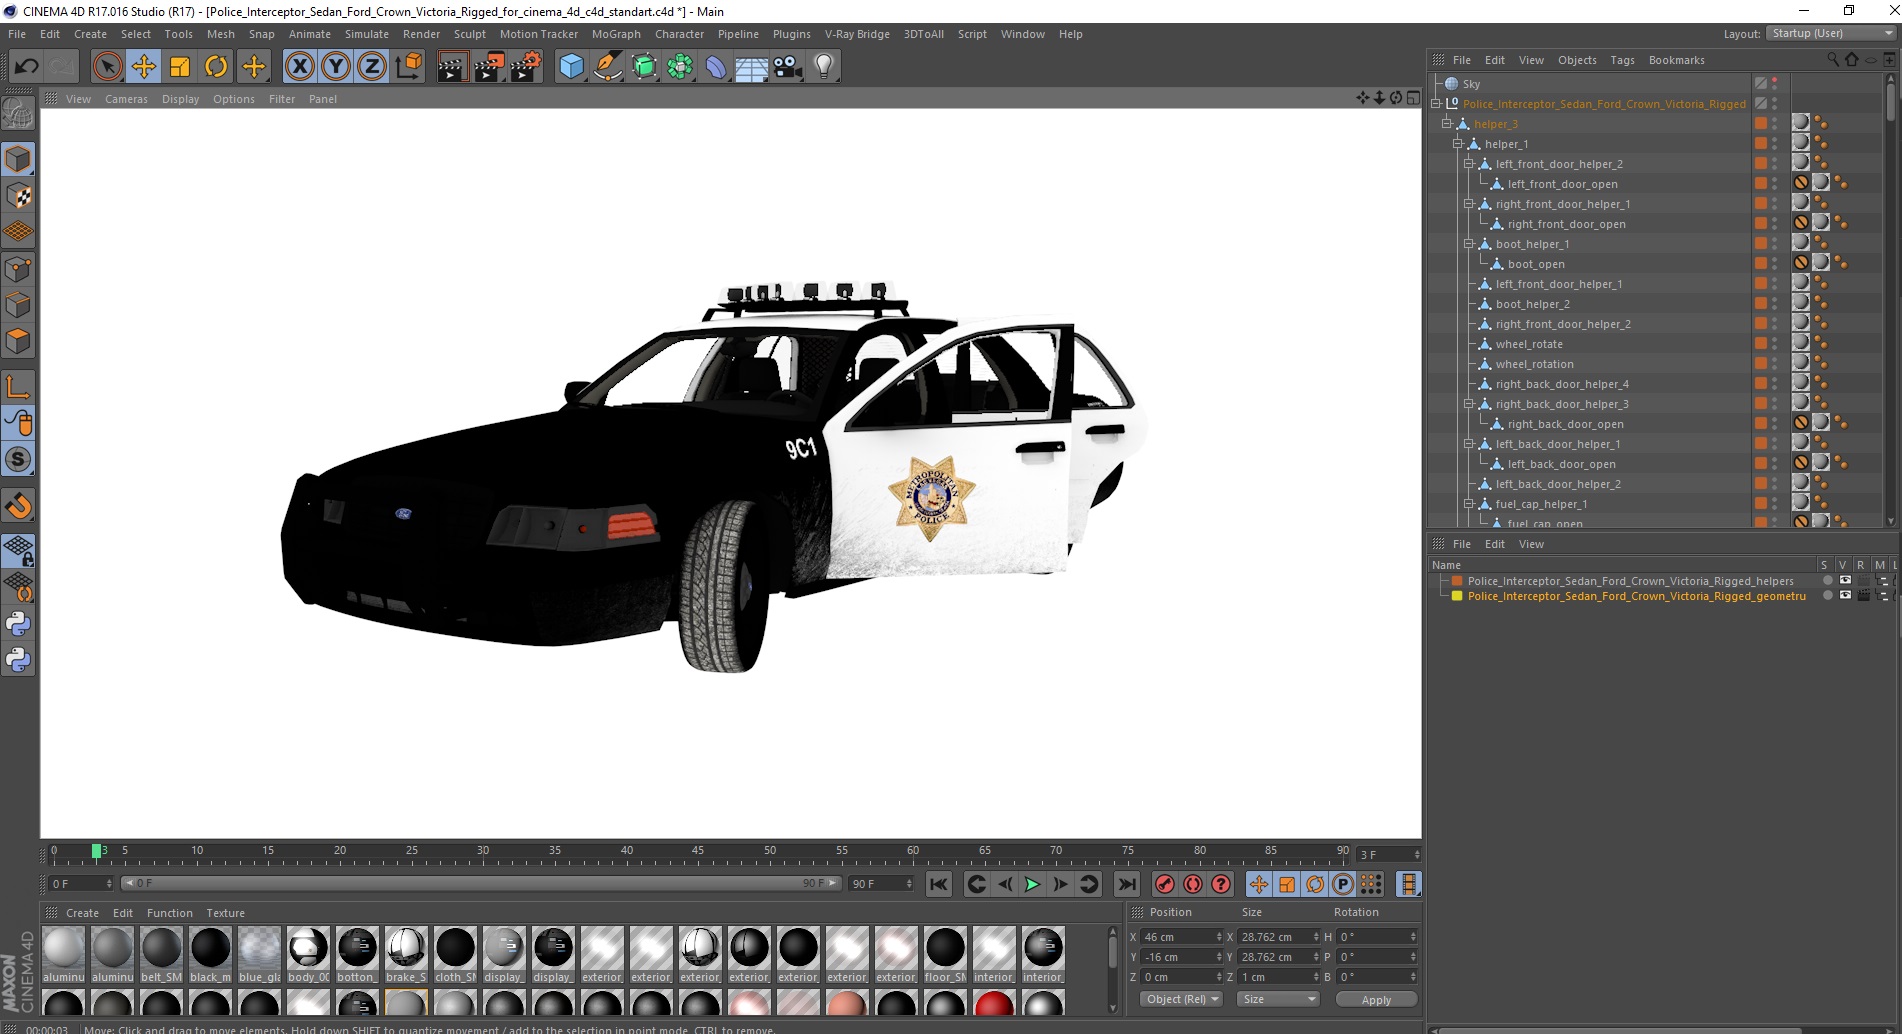Collapse the Police_Interceptor root object
The height and width of the screenshot is (1034, 1902).
[1436, 104]
